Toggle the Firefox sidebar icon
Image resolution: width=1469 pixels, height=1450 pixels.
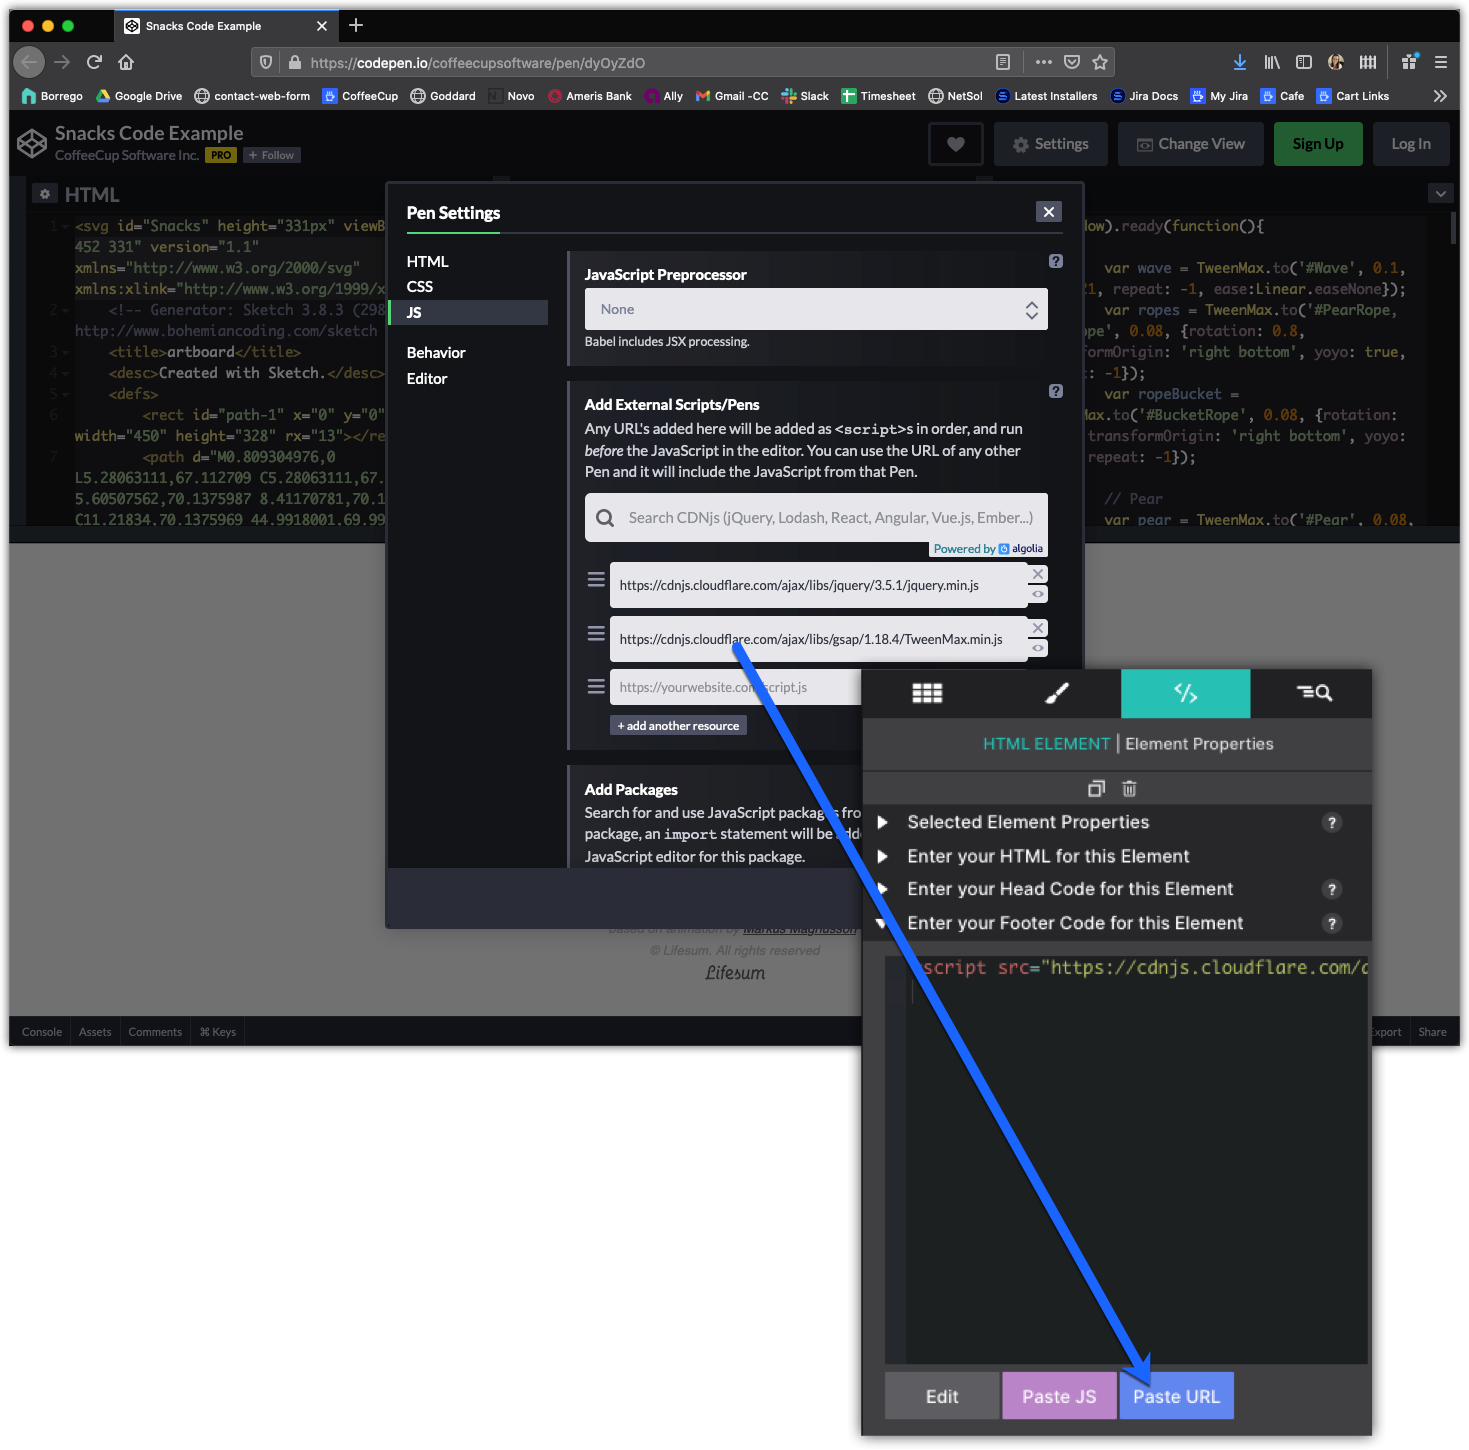[1304, 62]
